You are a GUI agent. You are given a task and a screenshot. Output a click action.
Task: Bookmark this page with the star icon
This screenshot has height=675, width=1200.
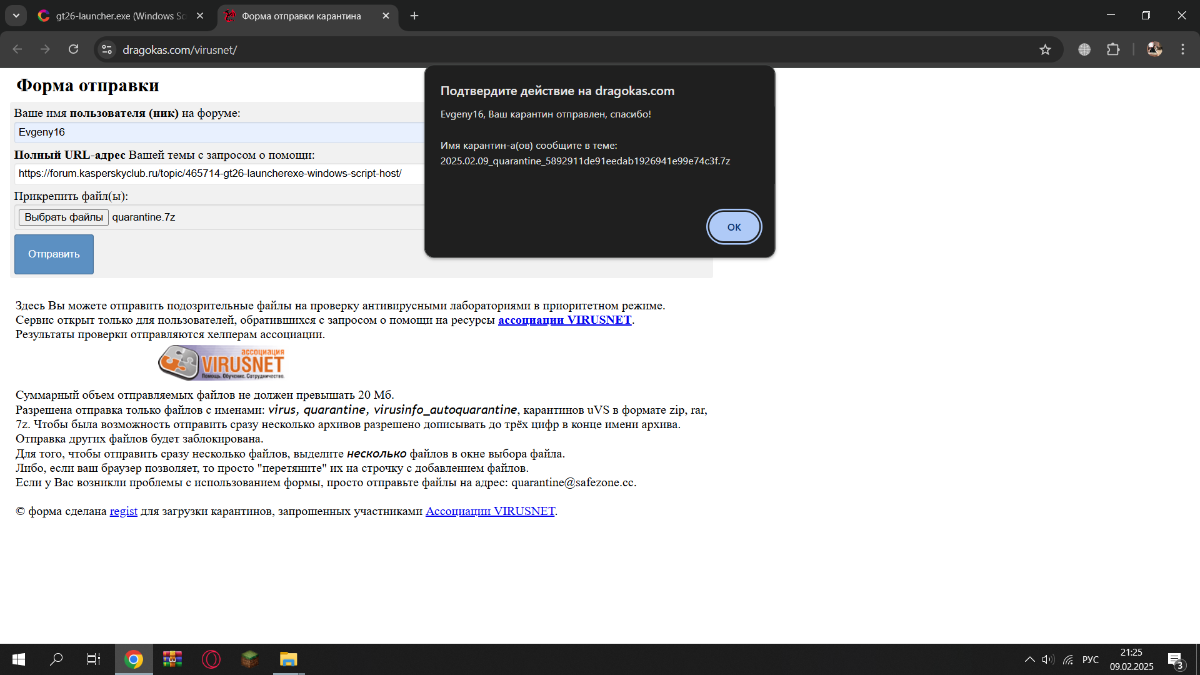[x=1045, y=49]
